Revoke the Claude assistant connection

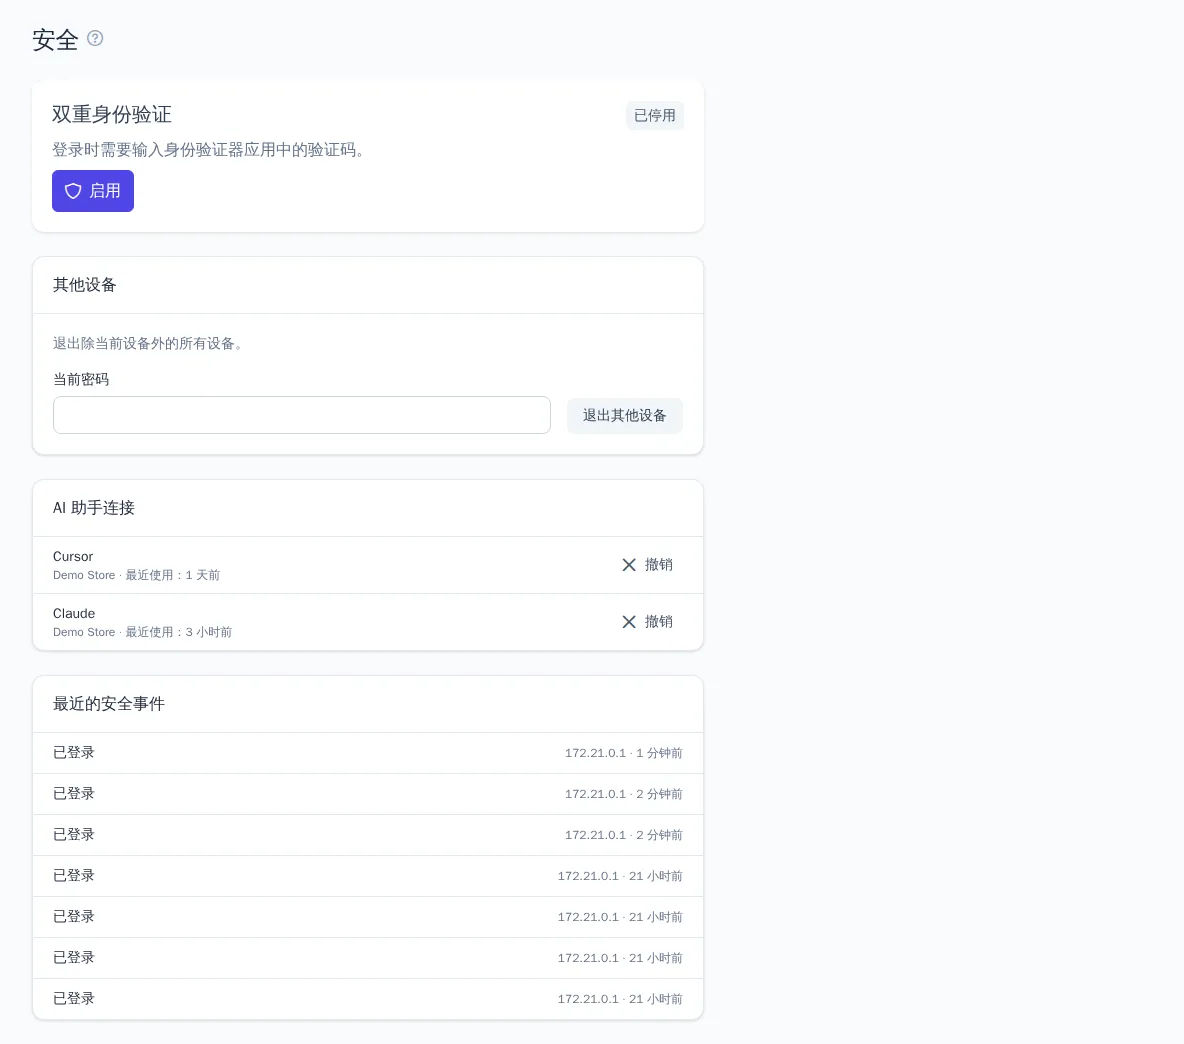(x=647, y=621)
